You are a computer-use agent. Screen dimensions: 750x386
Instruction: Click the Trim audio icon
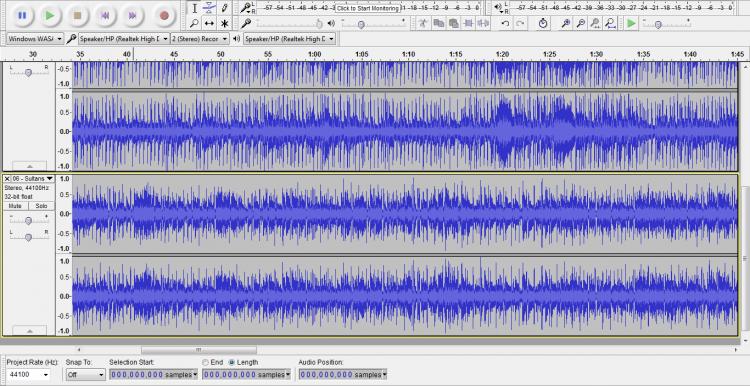pos(468,23)
